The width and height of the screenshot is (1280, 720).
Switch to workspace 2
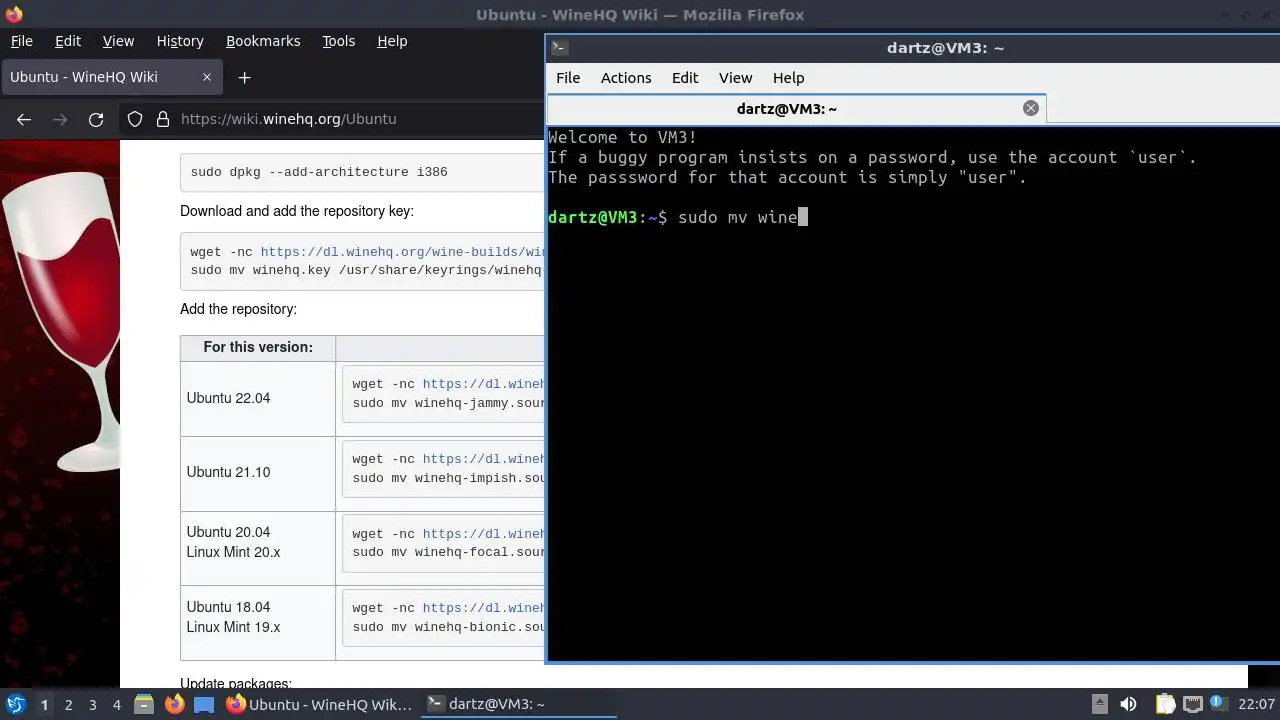click(x=68, y=704)
